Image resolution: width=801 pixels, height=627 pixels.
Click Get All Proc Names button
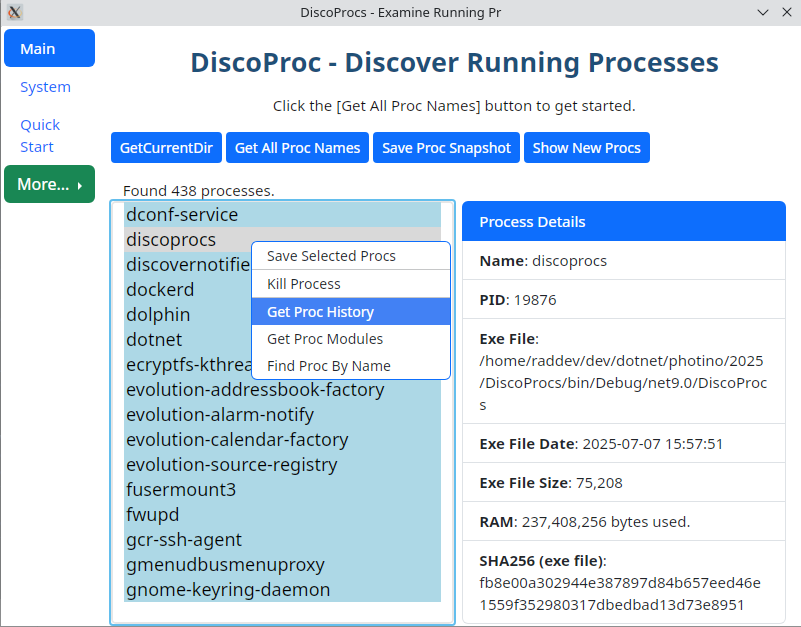(297, 148)
